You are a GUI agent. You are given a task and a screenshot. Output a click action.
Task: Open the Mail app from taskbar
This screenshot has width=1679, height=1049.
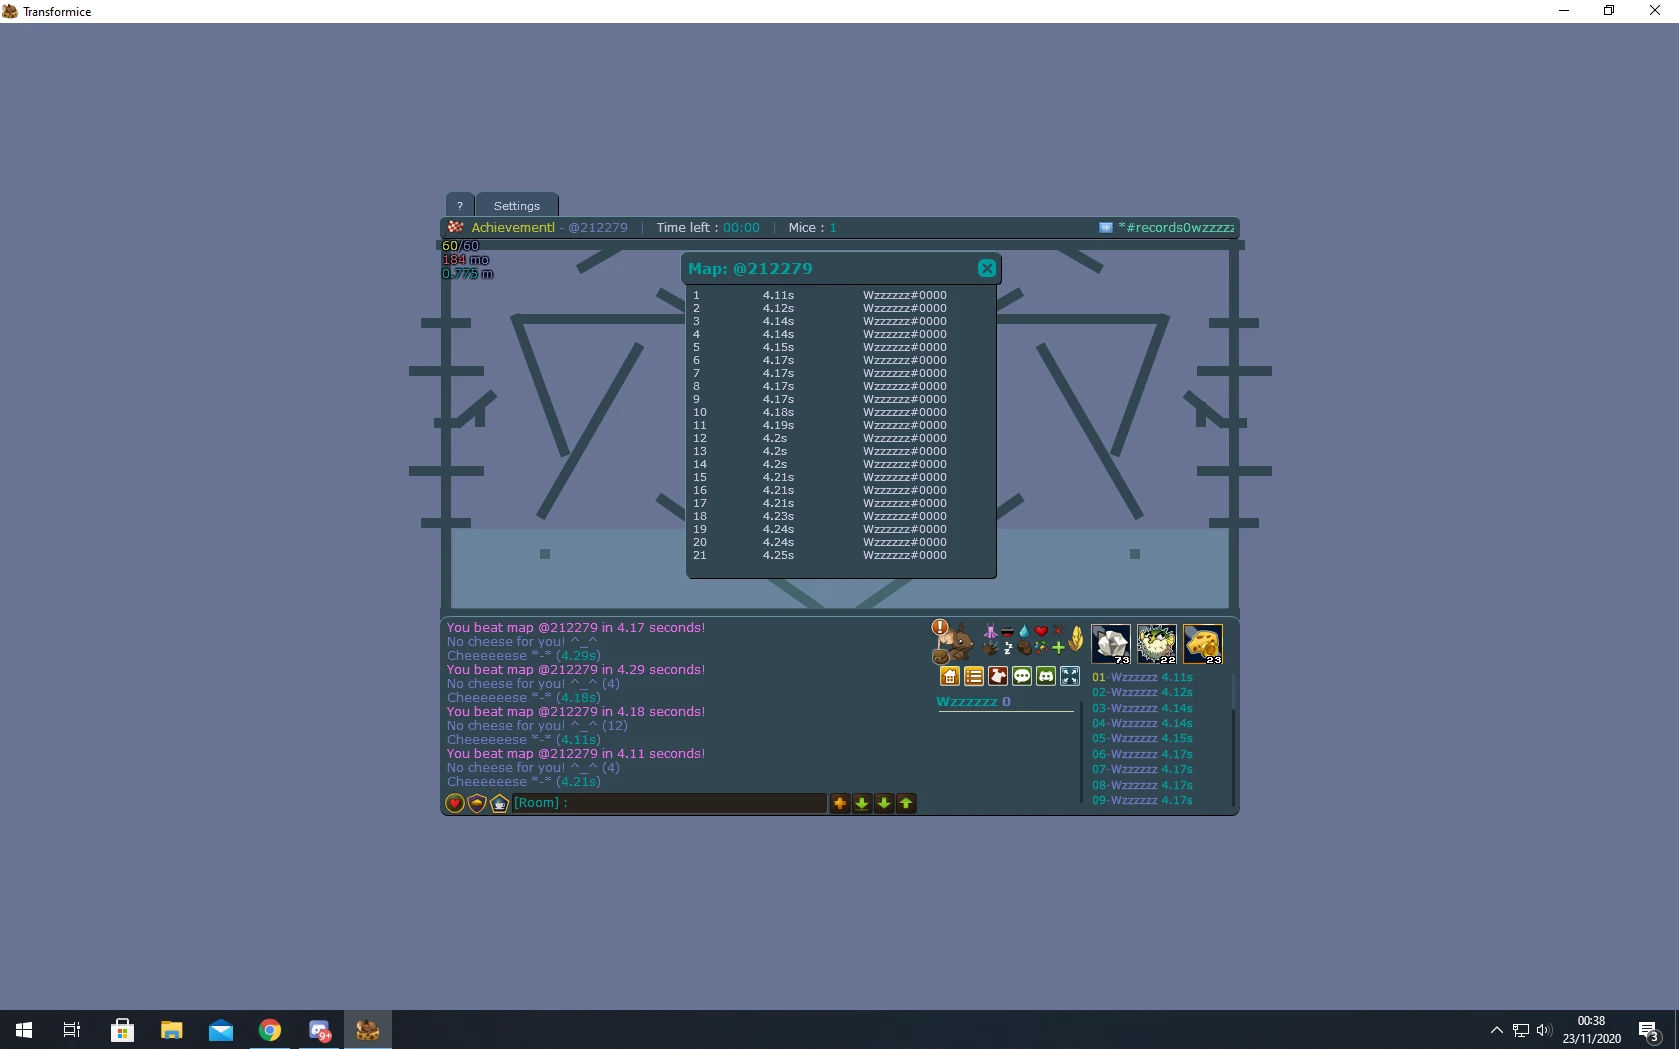point(221,1029)
